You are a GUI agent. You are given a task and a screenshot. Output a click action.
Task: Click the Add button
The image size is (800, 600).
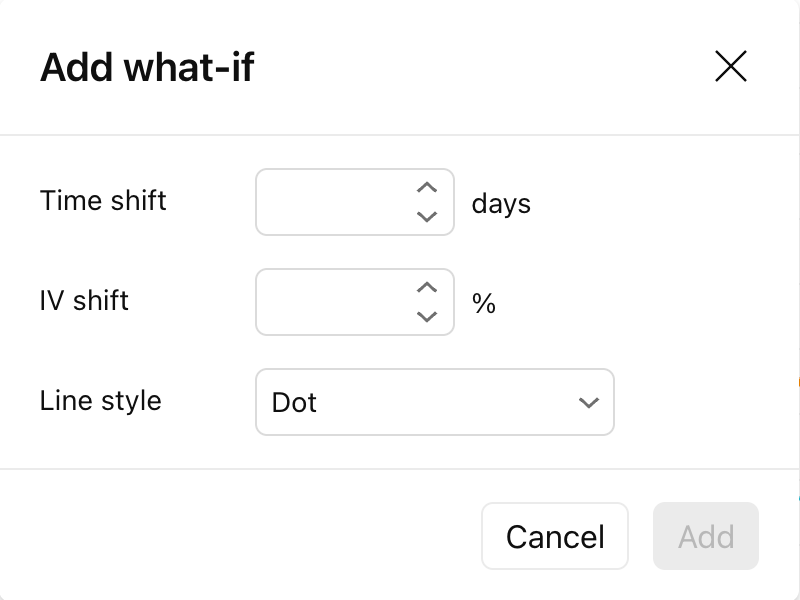click(706, 536)
